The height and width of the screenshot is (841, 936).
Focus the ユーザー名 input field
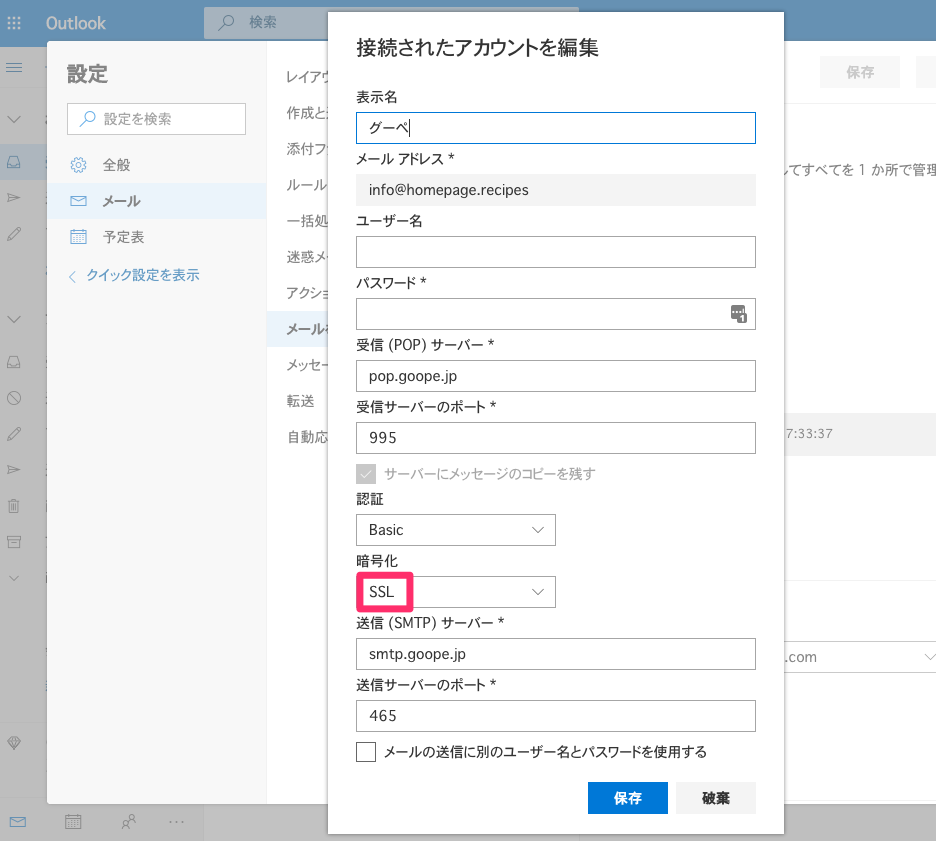(x=556, y=252)
